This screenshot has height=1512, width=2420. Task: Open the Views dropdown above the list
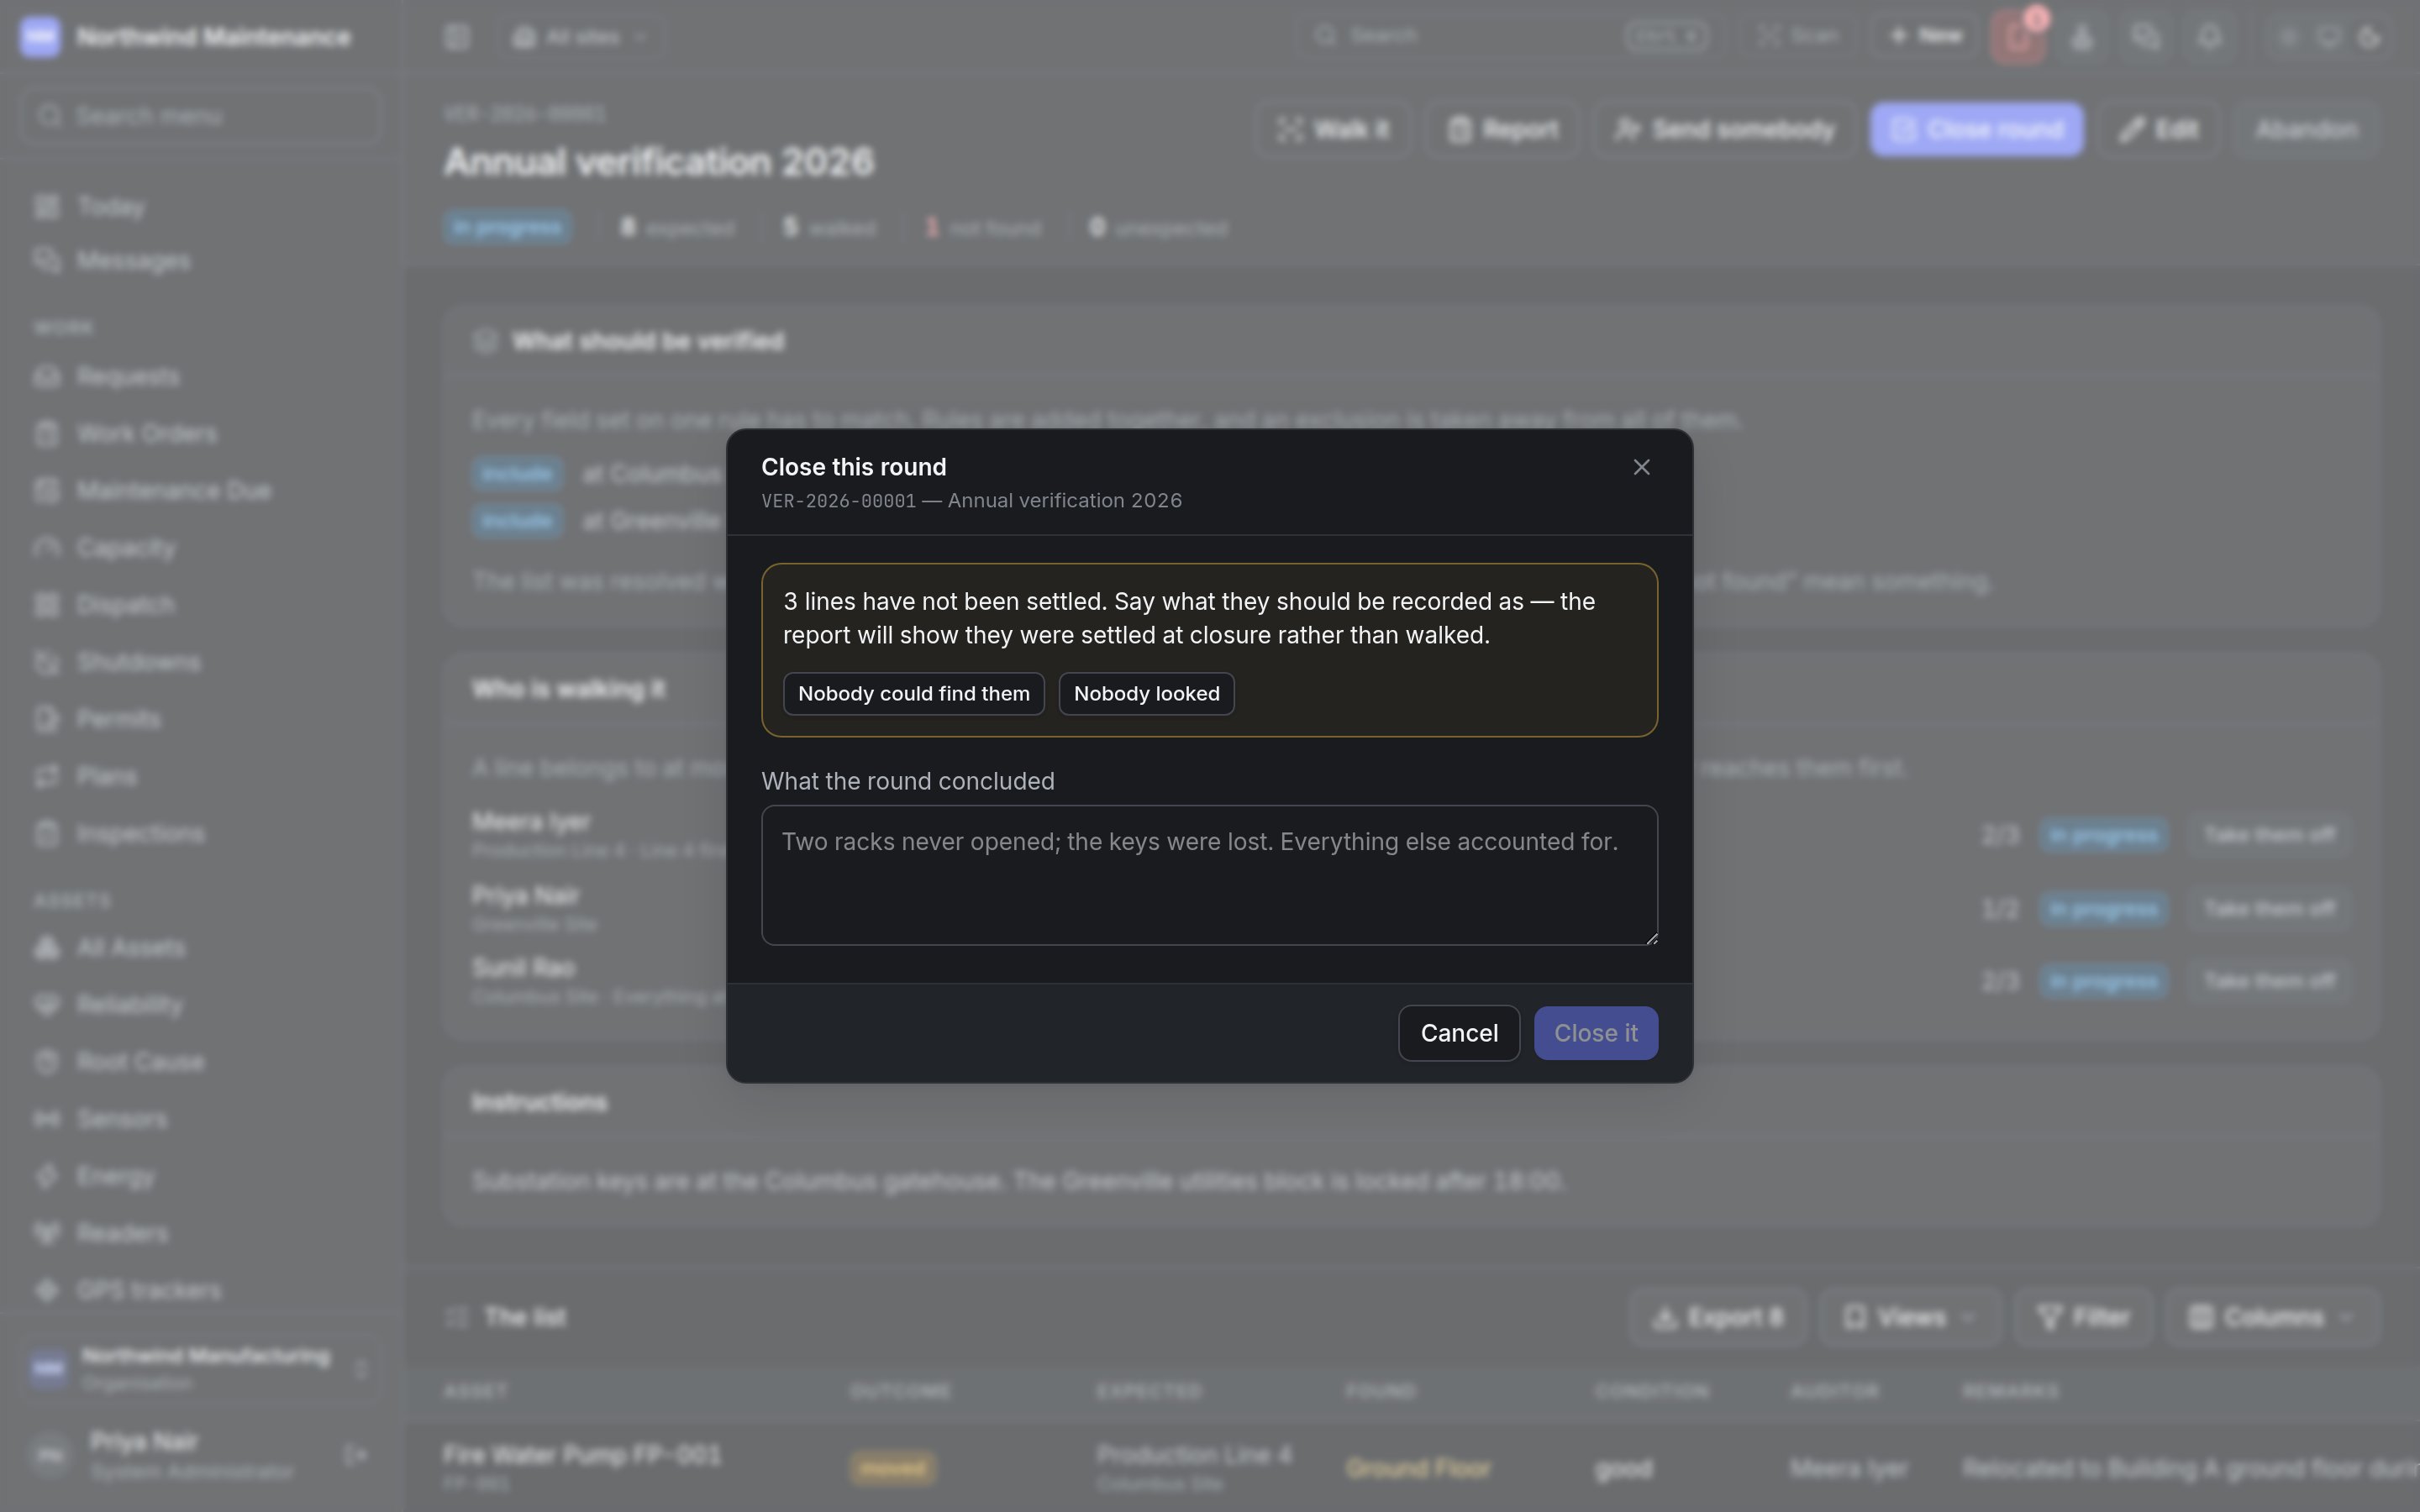click(x=1910, y=1317)
